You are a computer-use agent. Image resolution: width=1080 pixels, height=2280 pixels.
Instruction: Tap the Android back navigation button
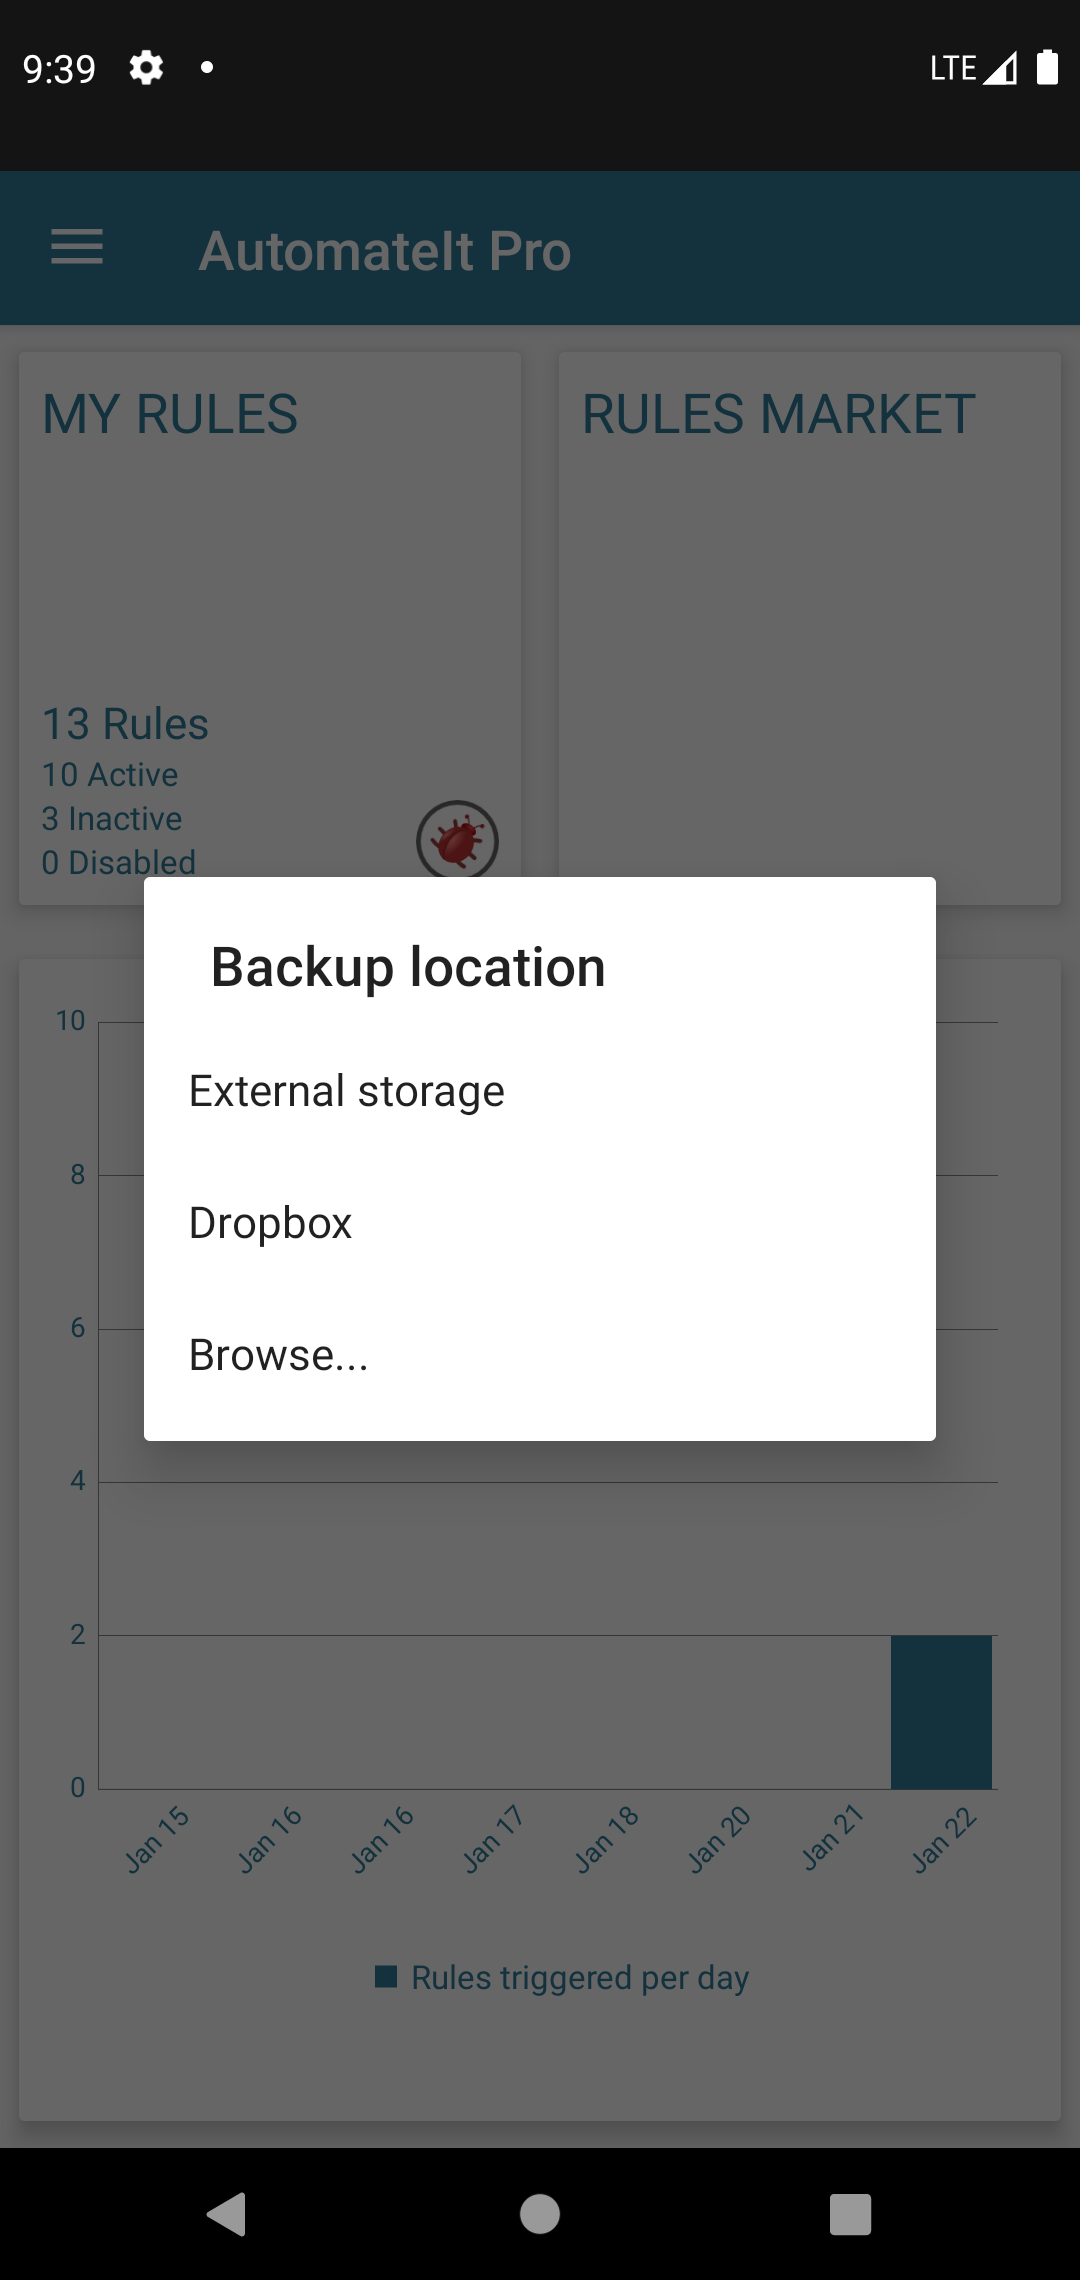click(227, 2213)
